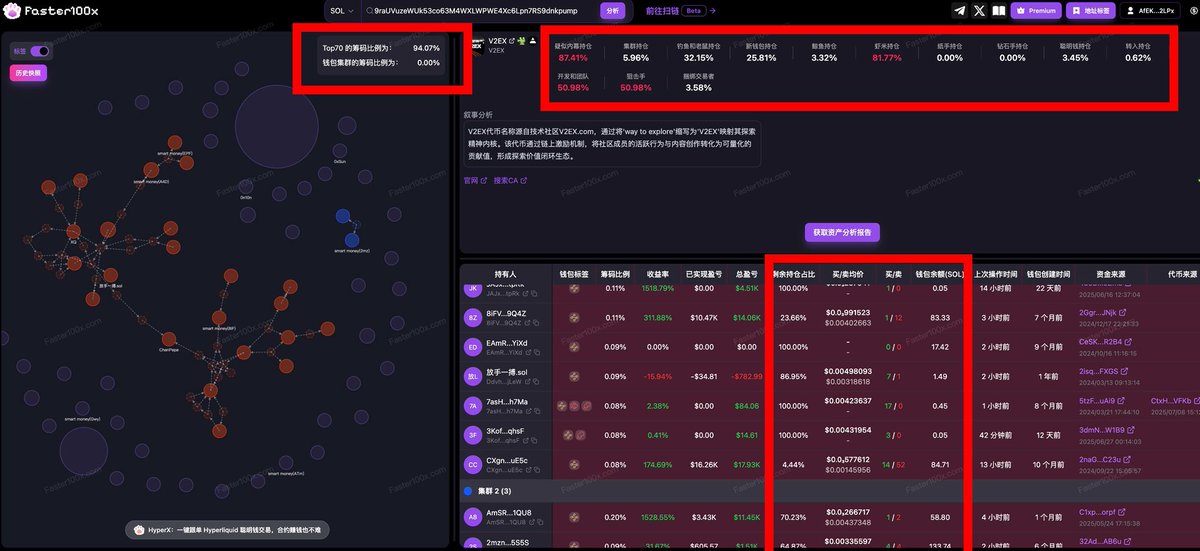Open the SOL chain dropdown
The height and width of the screenshot is (551, 1200).
pos(342,10)
